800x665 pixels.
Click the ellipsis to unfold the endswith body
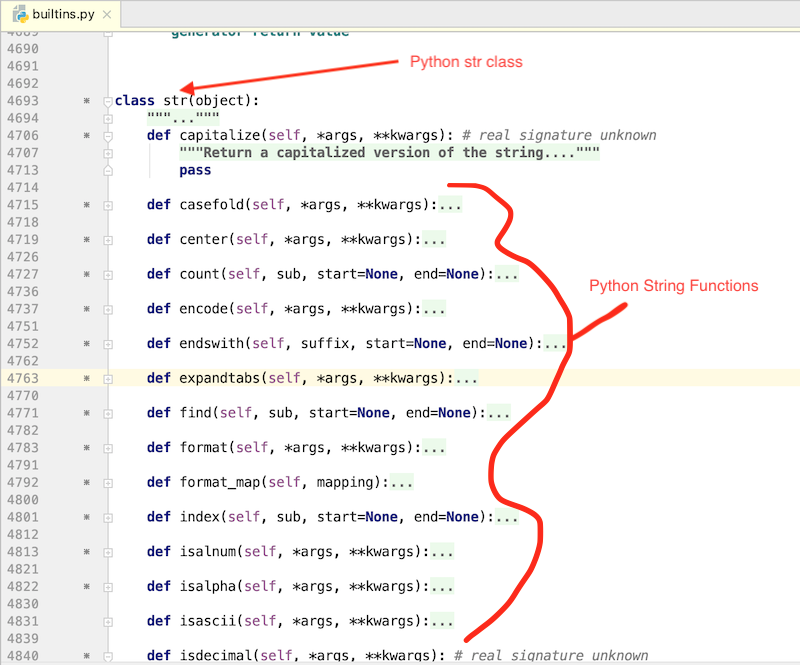556,343
